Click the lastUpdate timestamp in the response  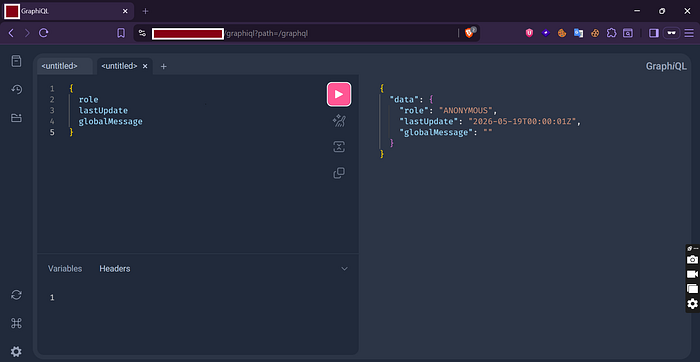click(x=522, y=121)
